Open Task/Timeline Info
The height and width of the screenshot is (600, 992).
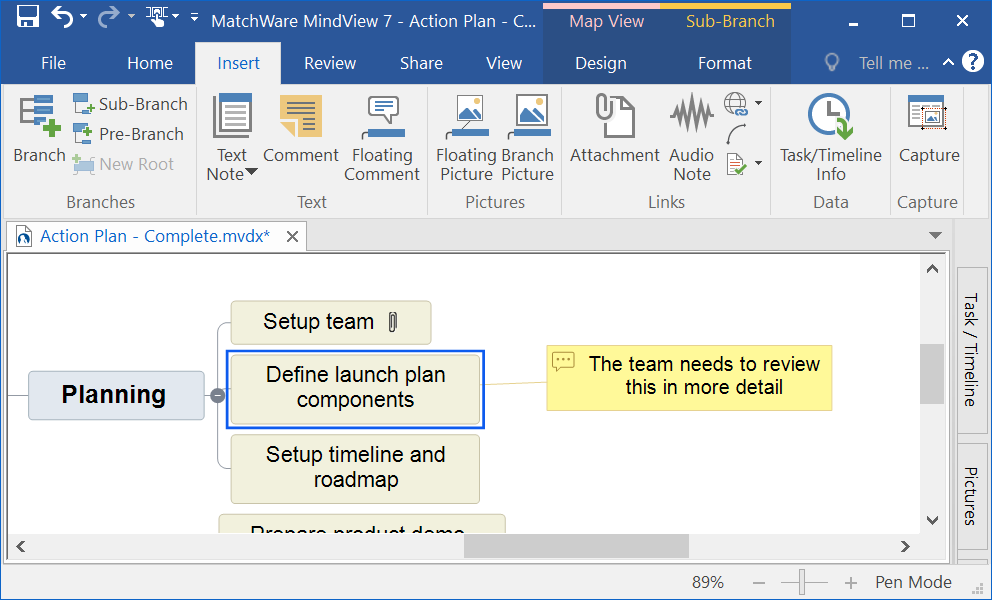click(x=831, y=138)
